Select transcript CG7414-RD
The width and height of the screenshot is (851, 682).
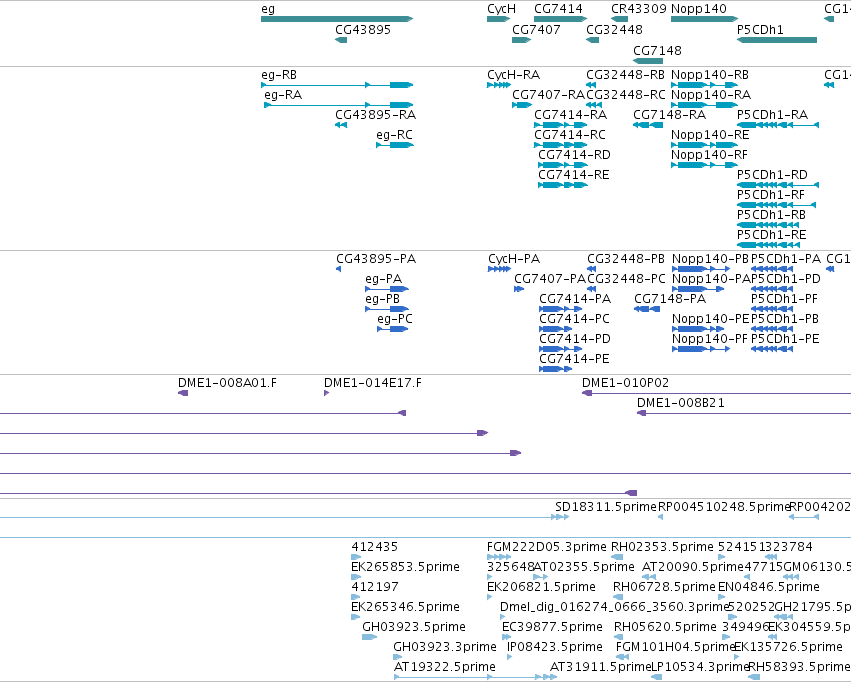coord(574,155)
